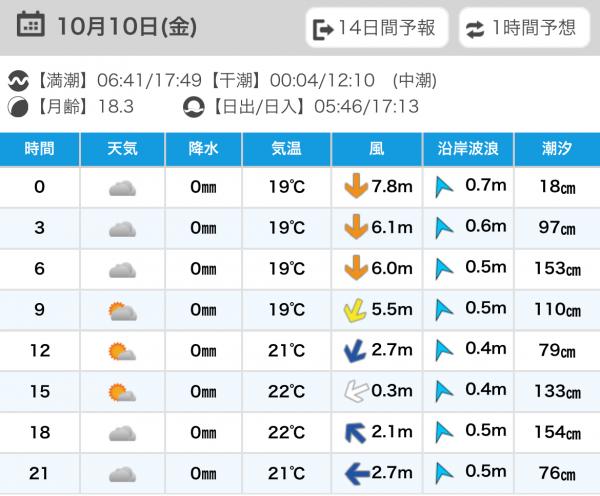
Task: Click the yellow wind arrow for 5.5m
Action: coord(354,310)
